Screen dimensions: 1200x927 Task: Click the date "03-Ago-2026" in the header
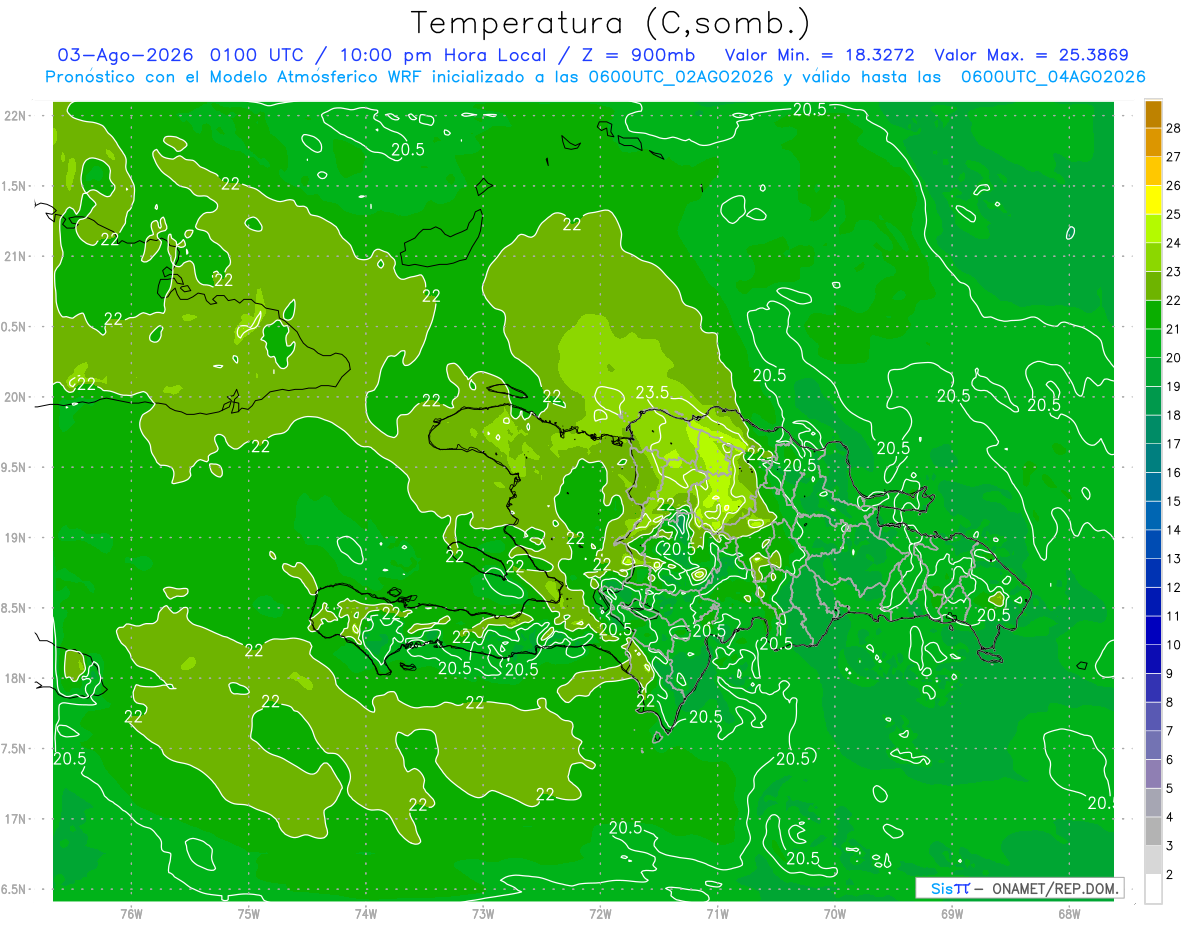(126, 54)
